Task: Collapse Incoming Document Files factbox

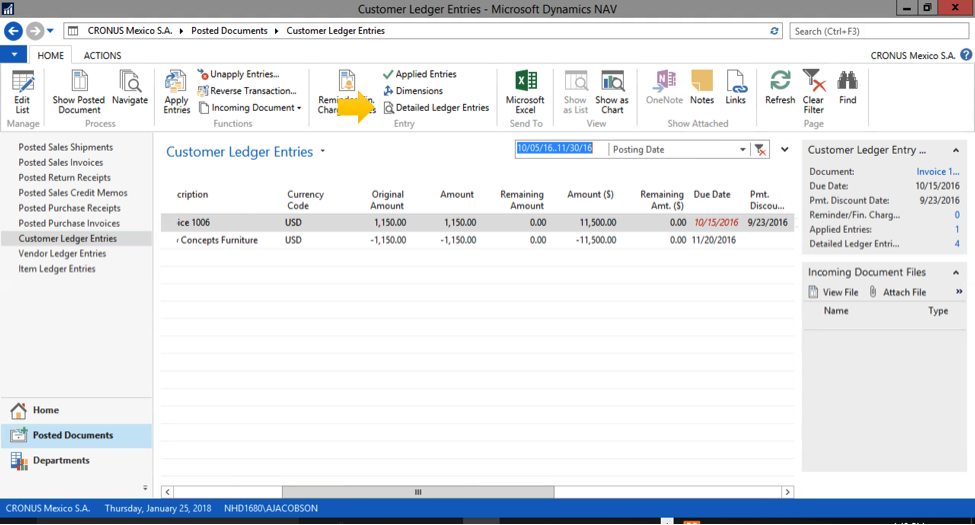Action: pyautogui.click(x=956, y=272)
